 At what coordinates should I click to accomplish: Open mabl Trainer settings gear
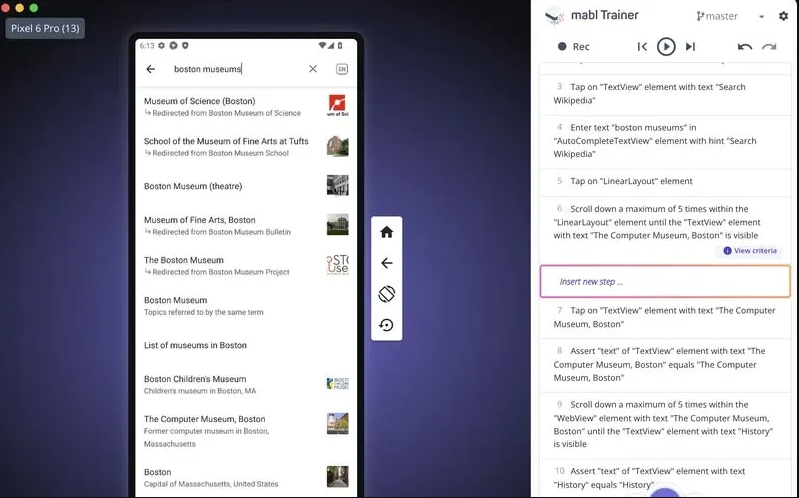coord(783,16)
